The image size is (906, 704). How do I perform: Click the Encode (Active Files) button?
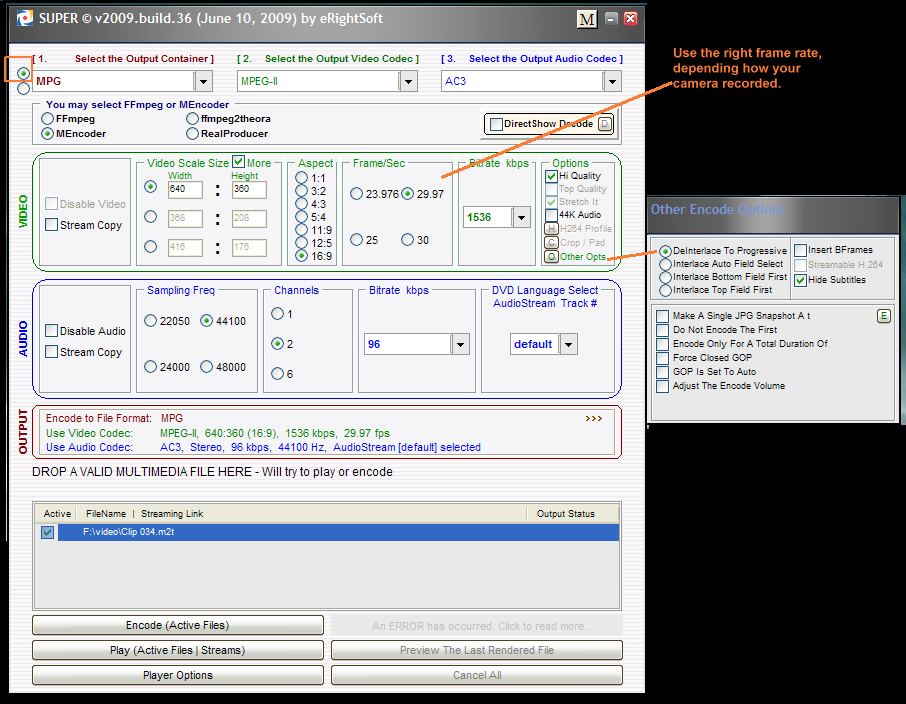coord(178,625)
